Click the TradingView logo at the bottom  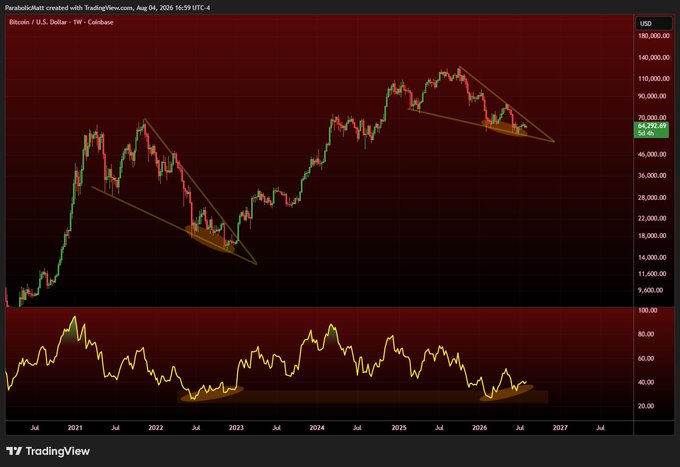tap(48, 451)
